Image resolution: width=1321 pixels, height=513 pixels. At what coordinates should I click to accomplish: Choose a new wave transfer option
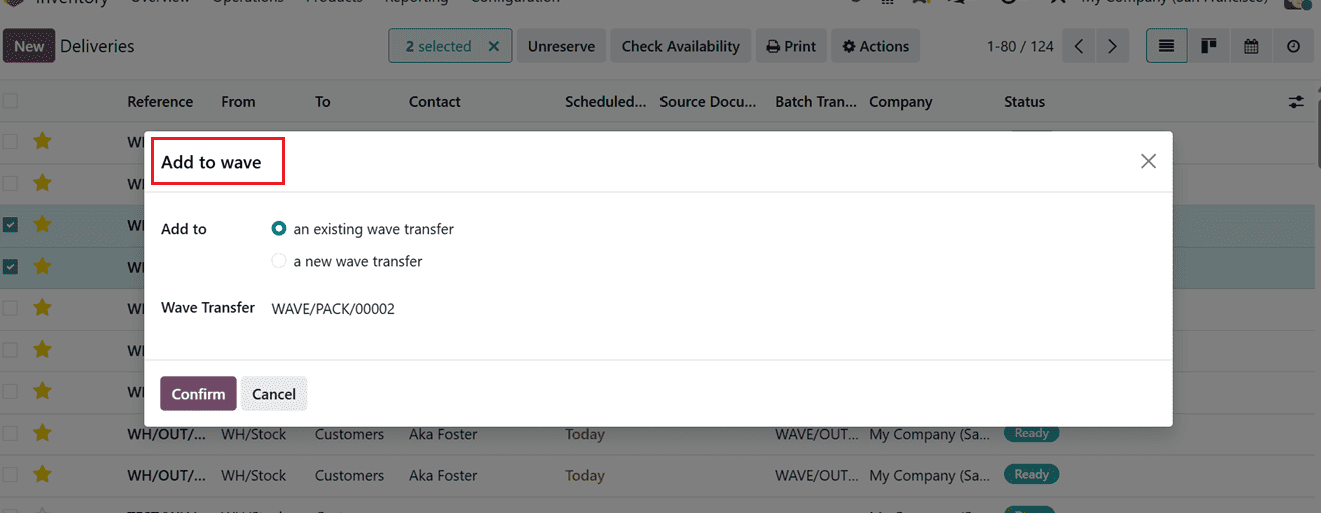tap(279, 261)
